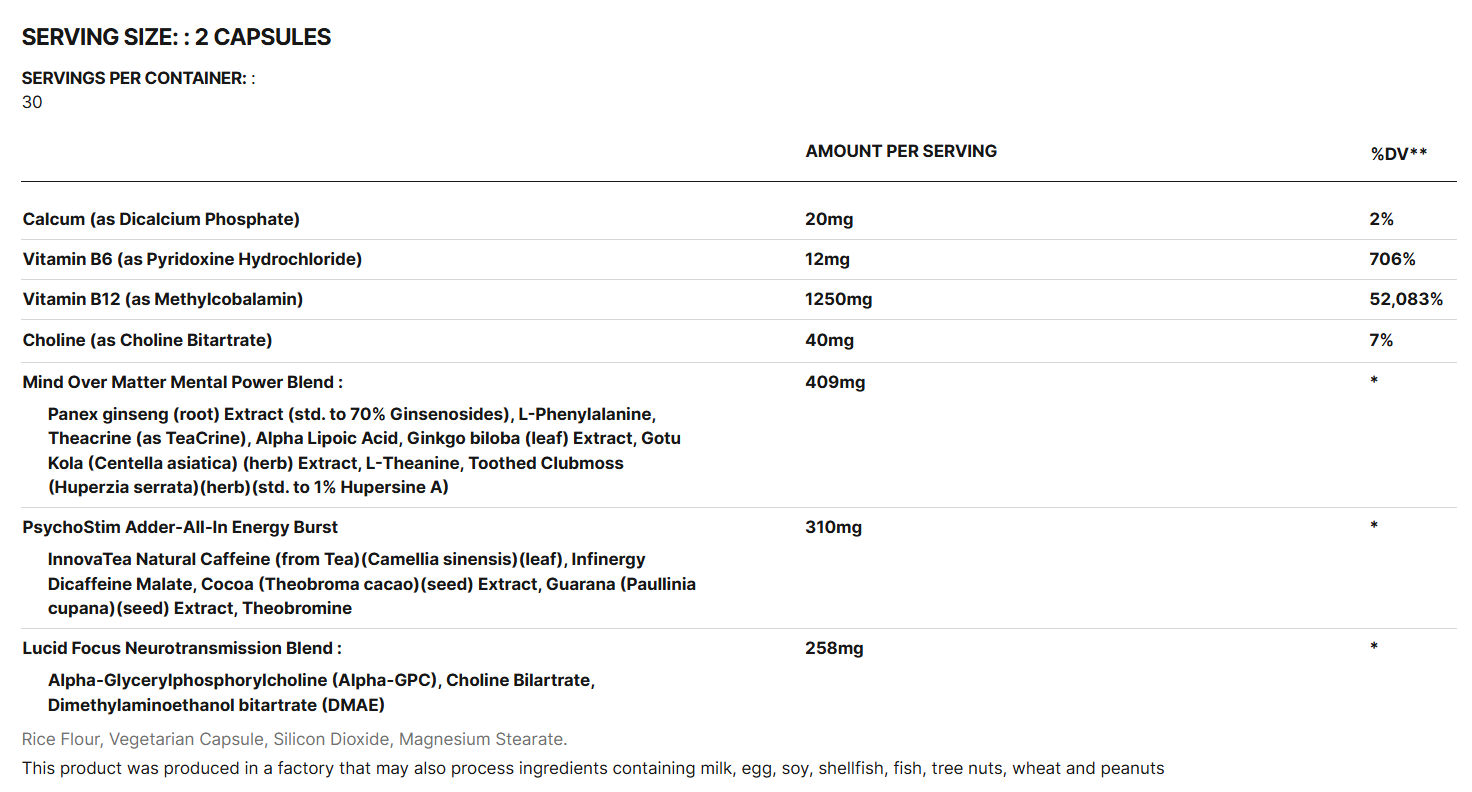Click the 706% daily value figure

pos(1392,259)
